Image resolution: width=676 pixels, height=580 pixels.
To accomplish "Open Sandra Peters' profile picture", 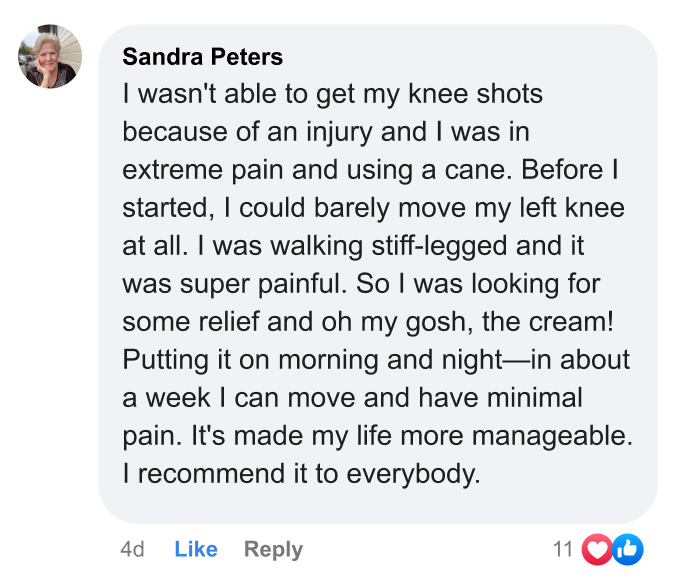I will click(x=49, y=57).
